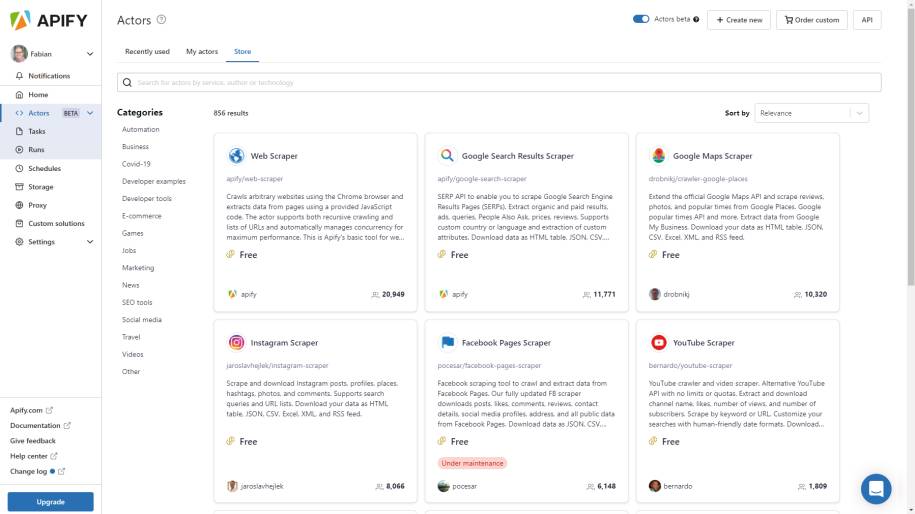This screenshot has width=915, height=514.
Task: Click the Under maintenance badge
Action: pyautogui.click(x=472, y=463)
